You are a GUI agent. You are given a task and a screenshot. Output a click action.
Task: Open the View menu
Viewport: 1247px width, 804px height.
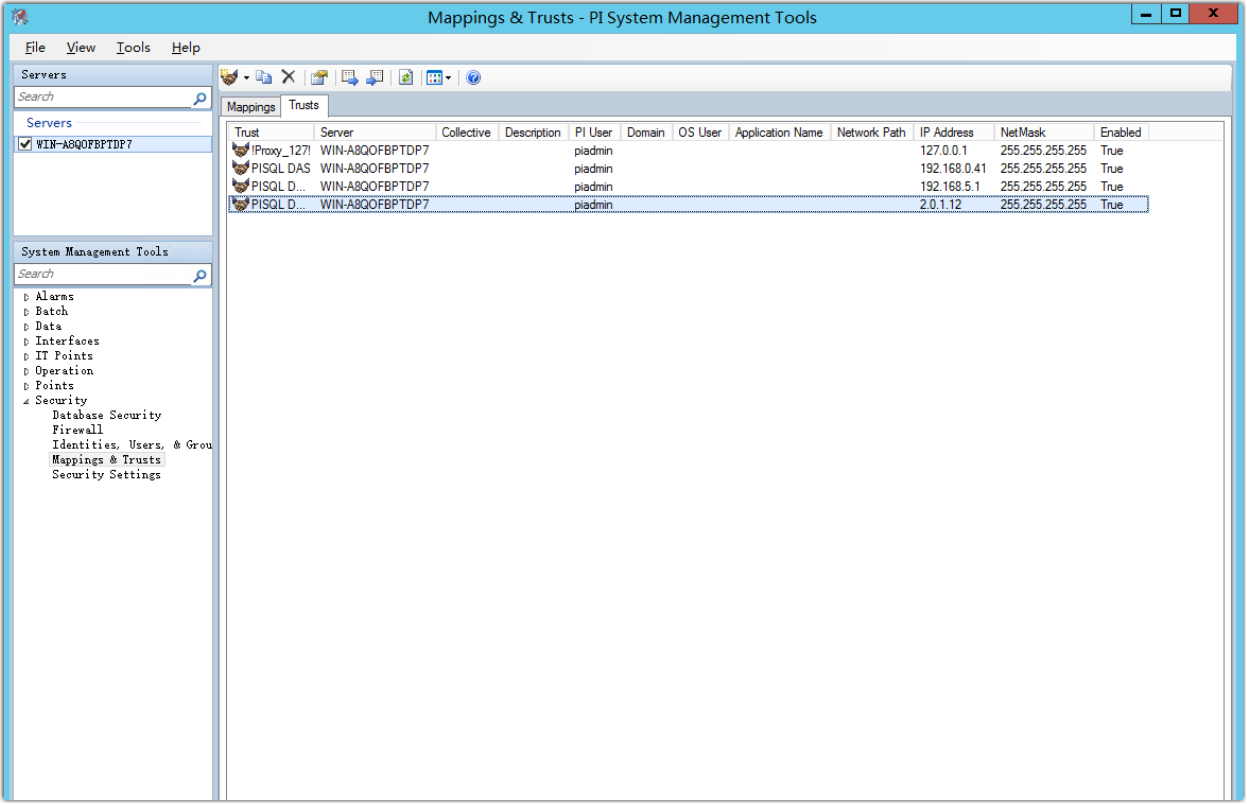point(81,47)
